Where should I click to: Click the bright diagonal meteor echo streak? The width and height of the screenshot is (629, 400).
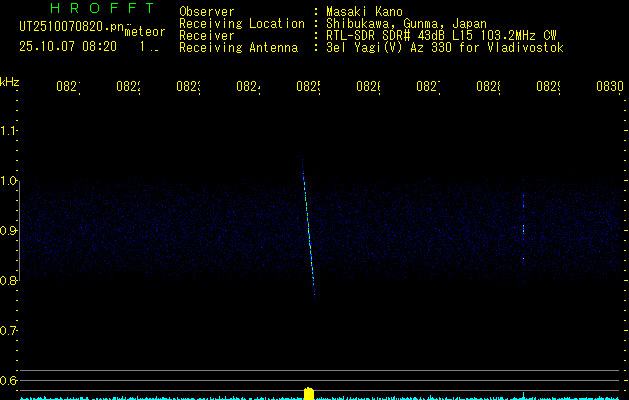tap(309, 232)
